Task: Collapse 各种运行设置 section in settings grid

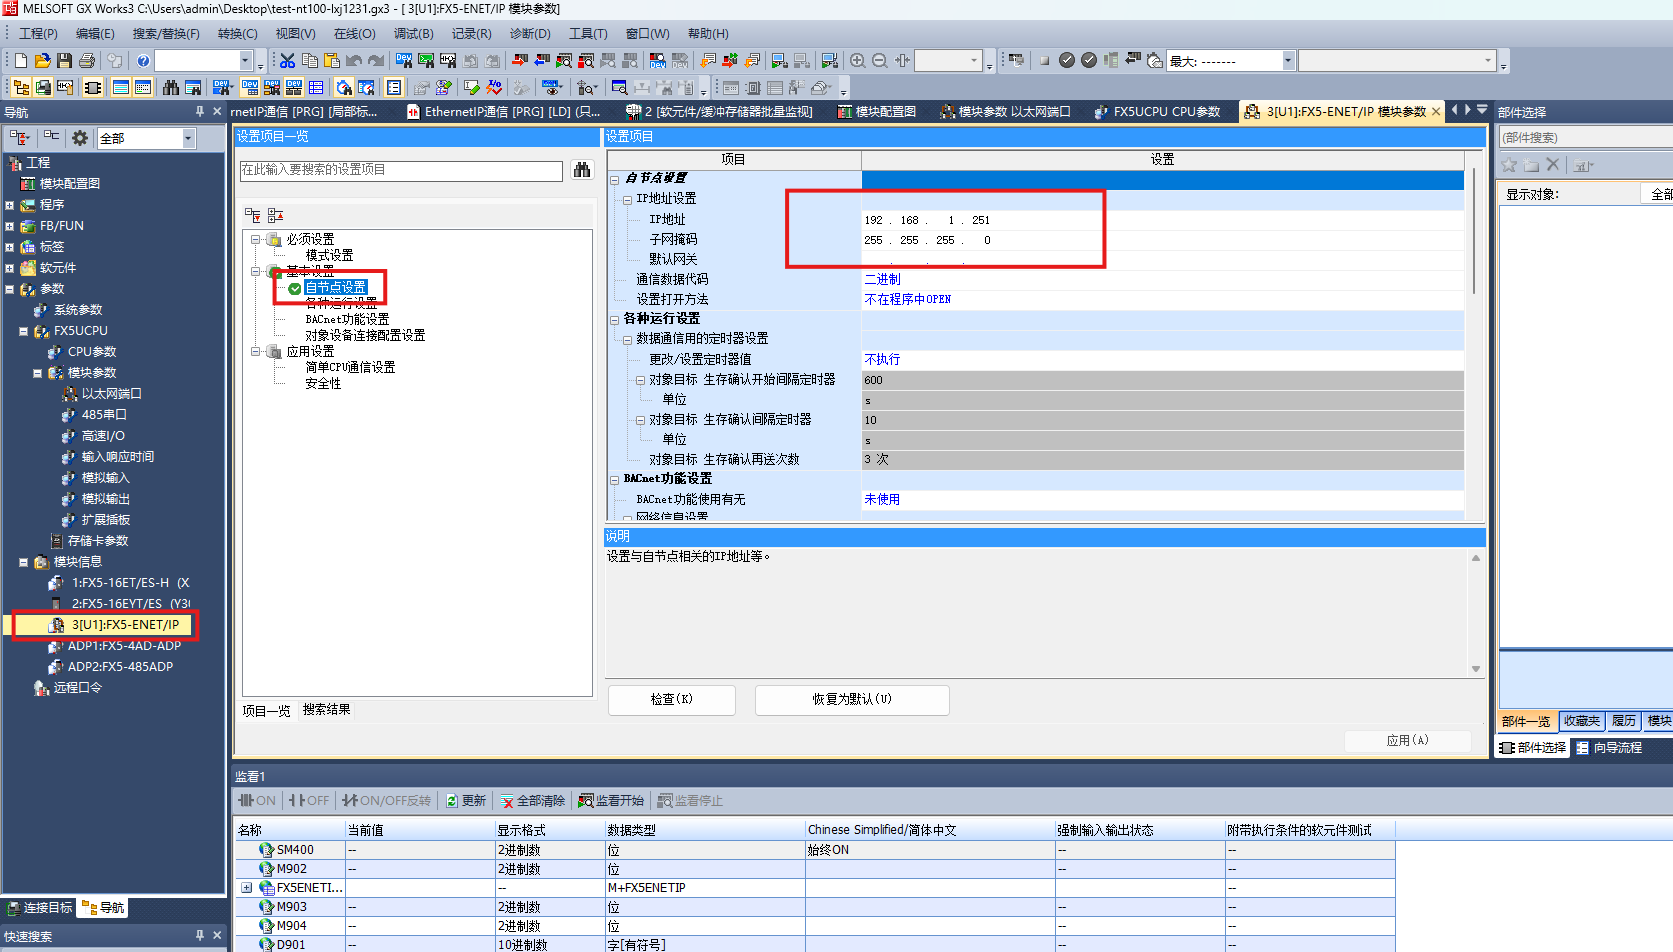Action: click(614, 319)
